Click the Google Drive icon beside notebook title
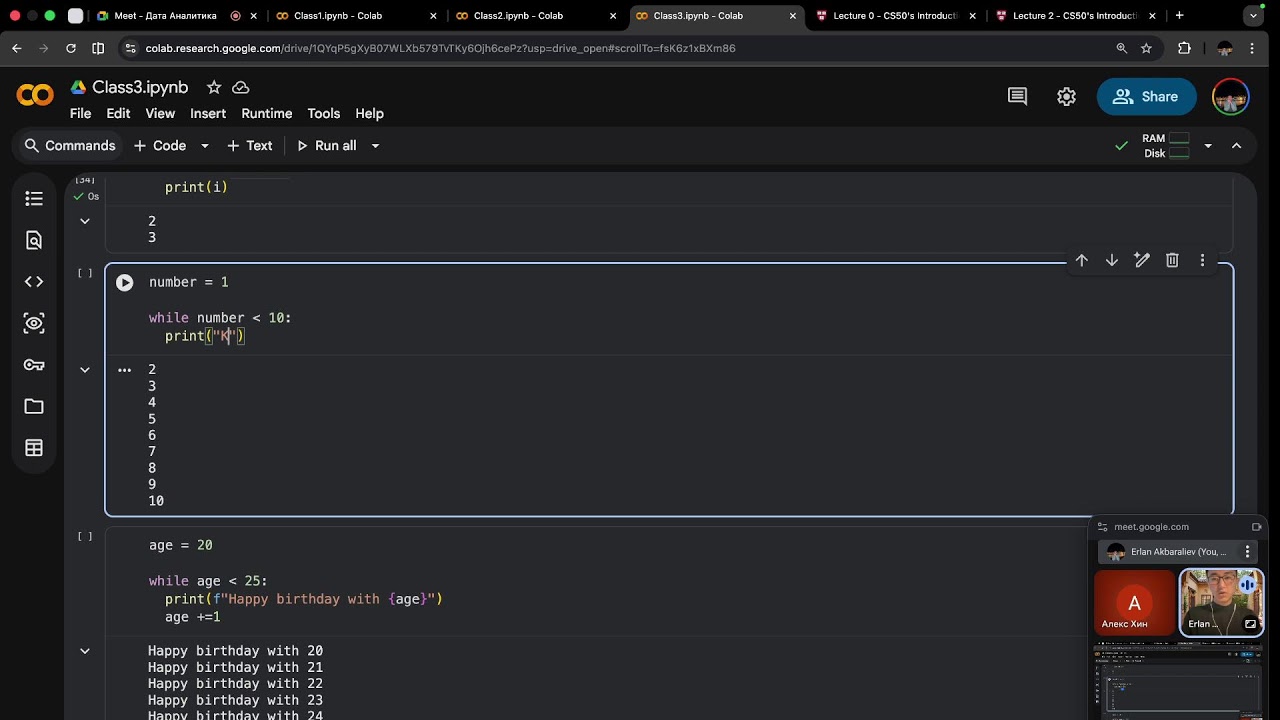This screenshot has height=720, width=1280. coord(78,87)
